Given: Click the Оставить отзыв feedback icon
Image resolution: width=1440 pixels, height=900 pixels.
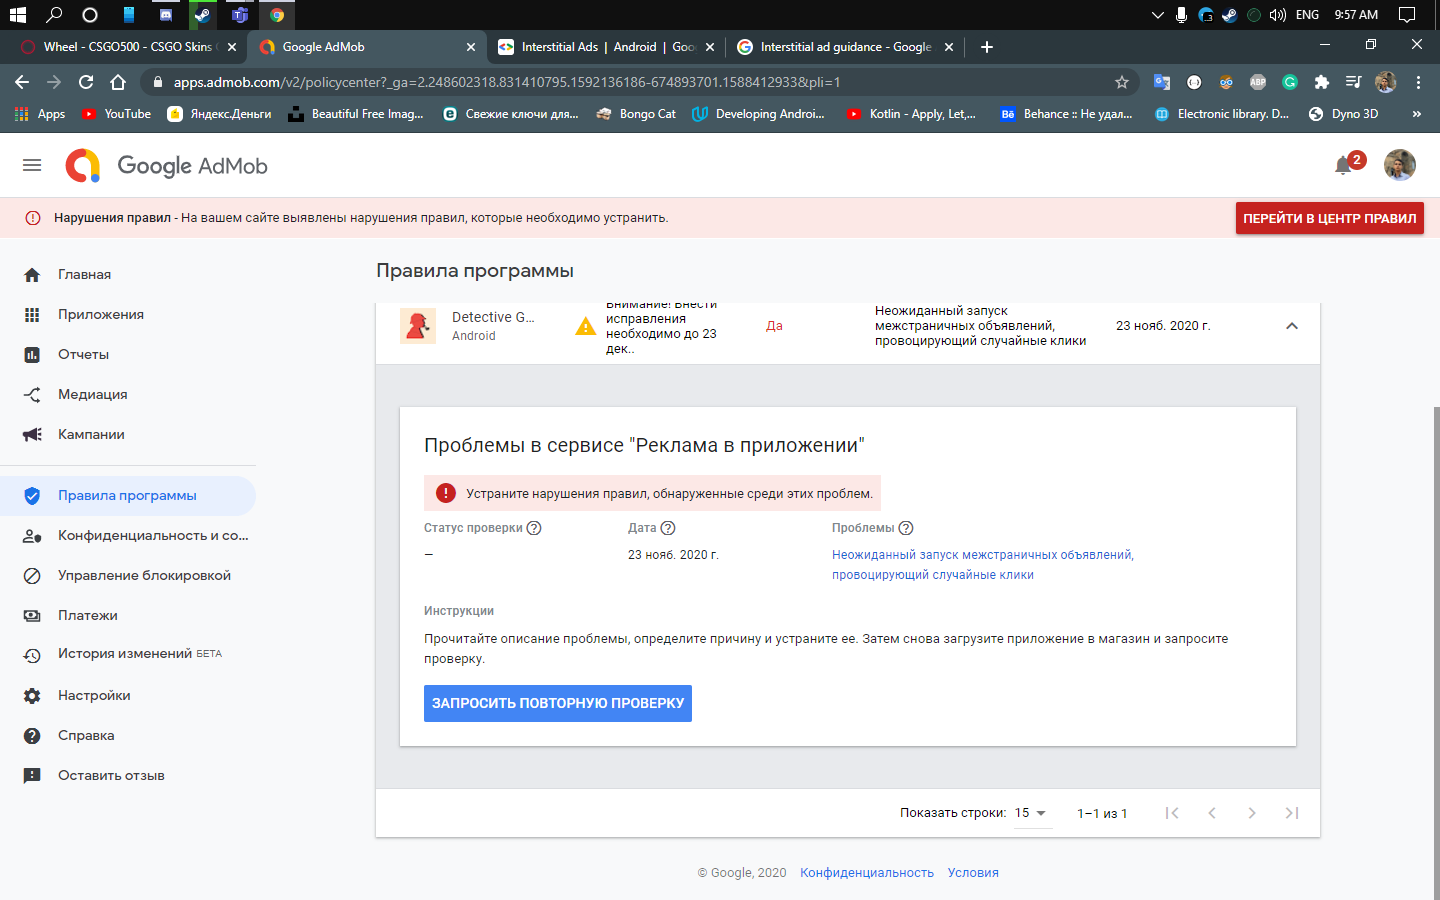Looking at the screenshot, I should 32,776.
